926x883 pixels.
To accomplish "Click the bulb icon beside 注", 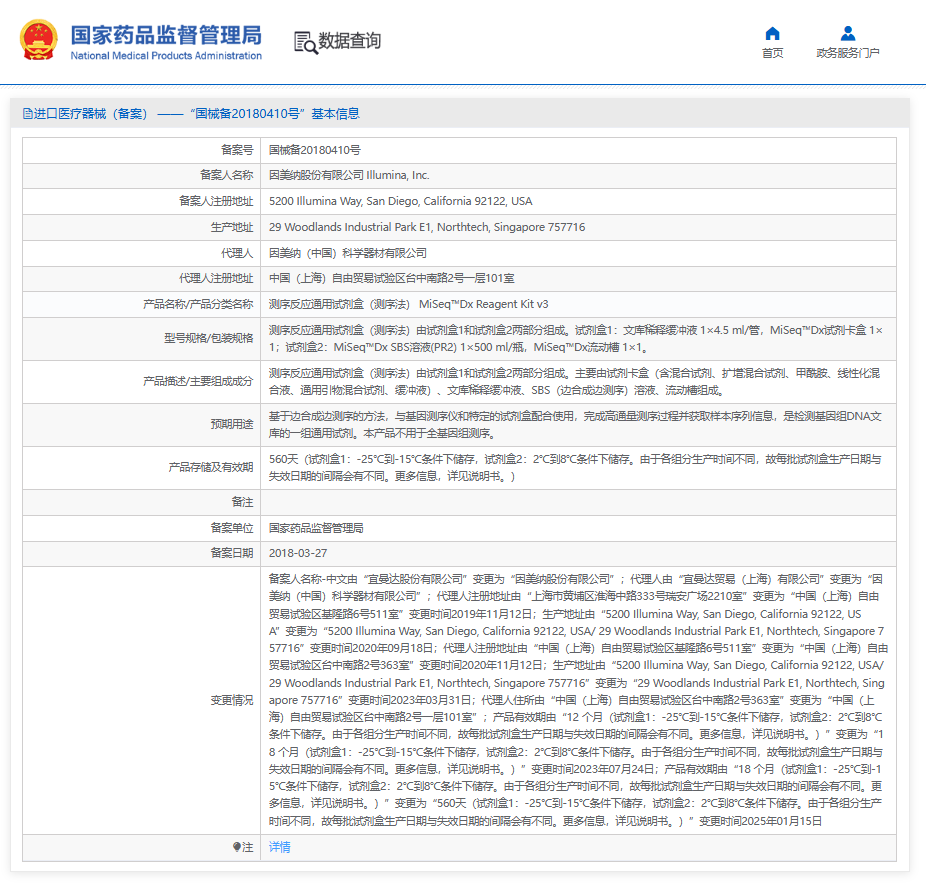I will [x=237, y=847].
